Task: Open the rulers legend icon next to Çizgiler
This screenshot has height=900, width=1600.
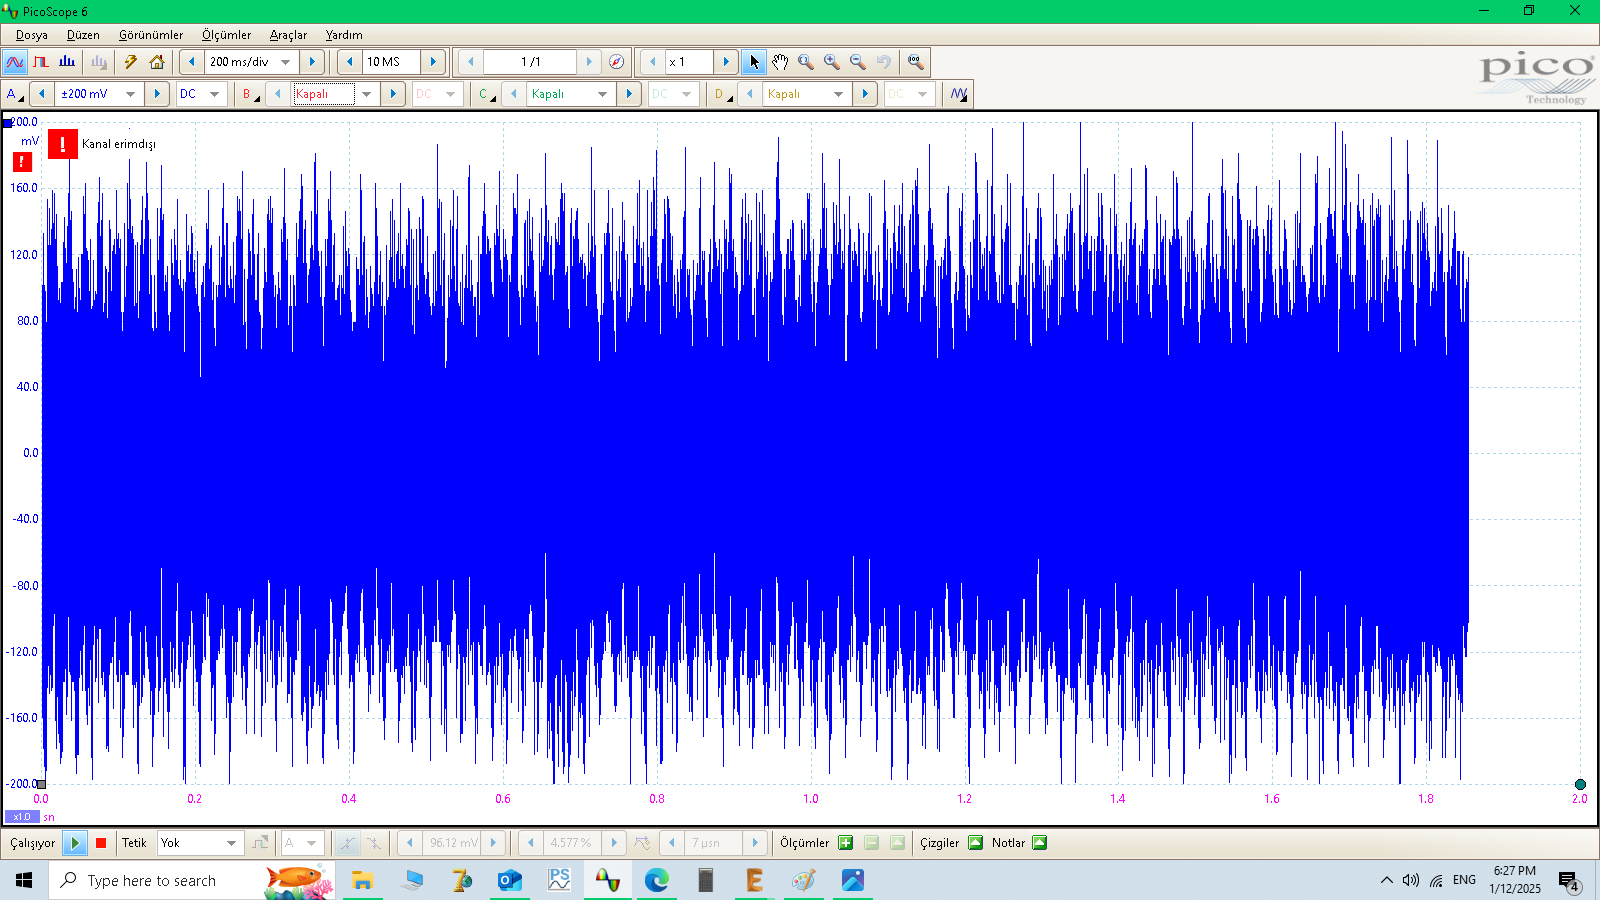Action: [x=976, y=843]
